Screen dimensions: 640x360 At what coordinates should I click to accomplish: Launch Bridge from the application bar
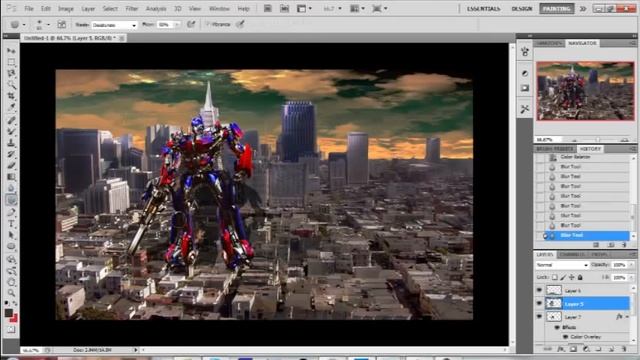click(x=267, y=8)
